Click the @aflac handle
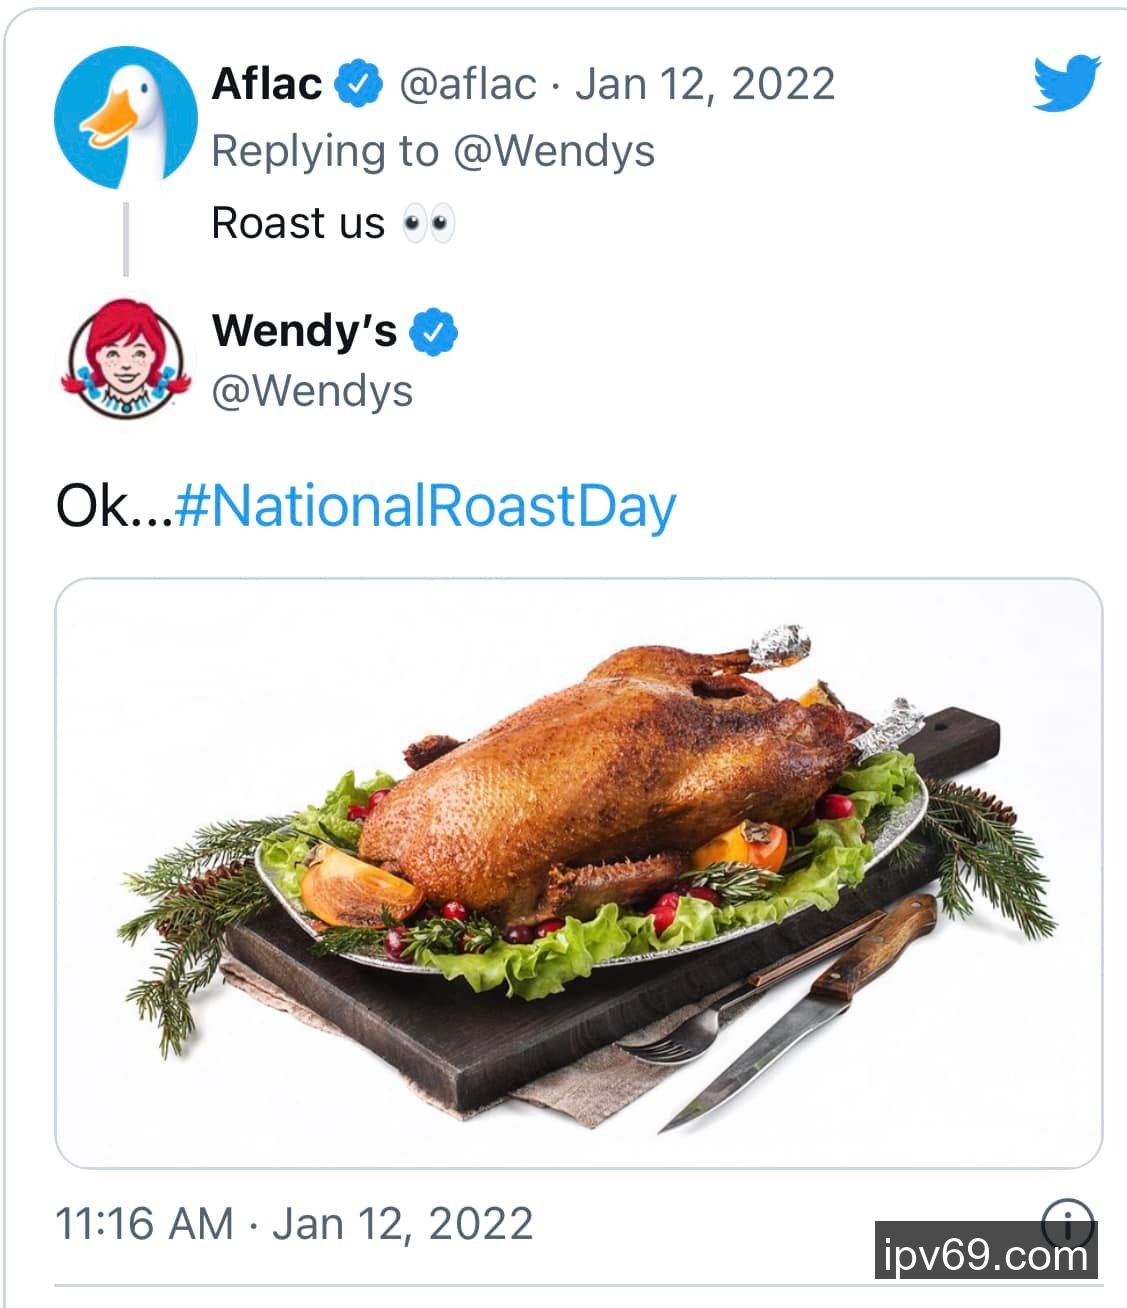Screen dimensions: 1127x1308 pos(467,84)
